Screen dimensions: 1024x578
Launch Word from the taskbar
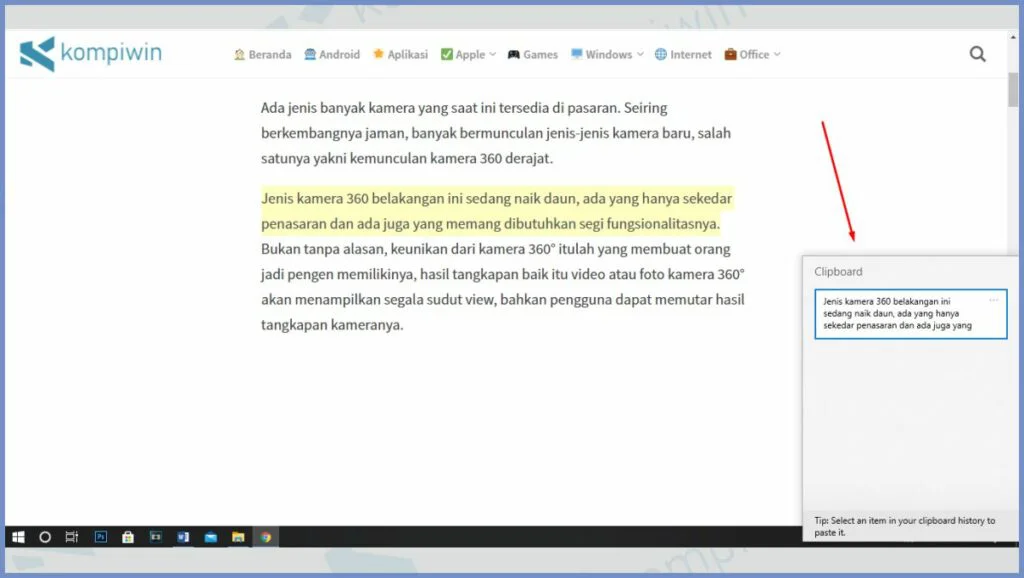183,537
